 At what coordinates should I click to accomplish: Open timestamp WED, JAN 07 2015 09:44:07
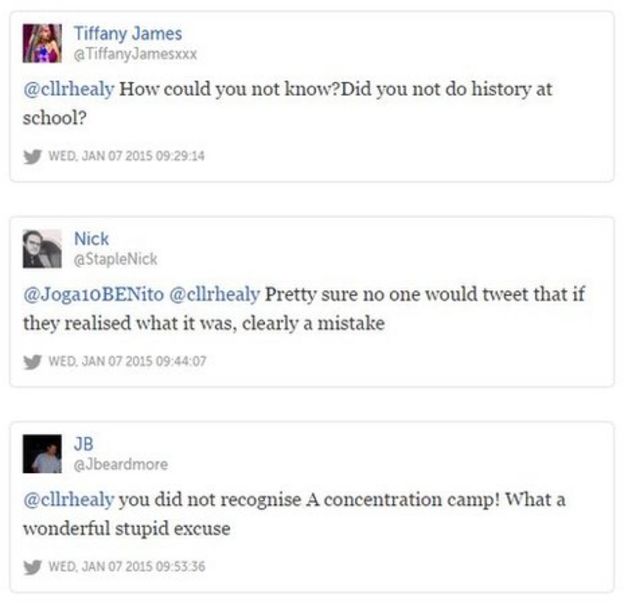click(x=124, y=360)
